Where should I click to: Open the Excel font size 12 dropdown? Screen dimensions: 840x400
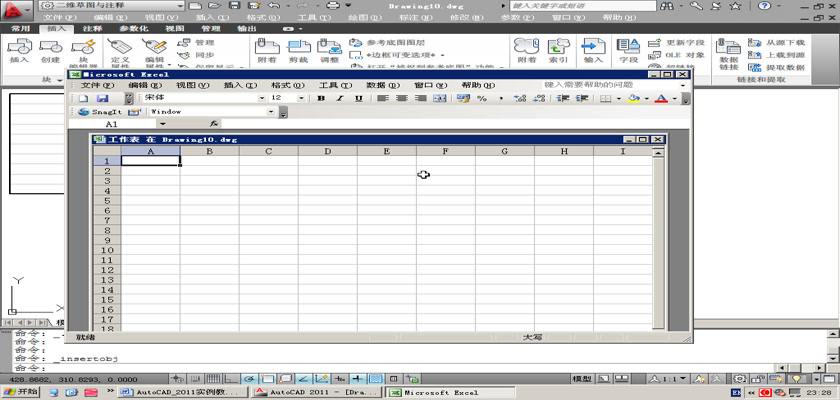click(301, 99)
